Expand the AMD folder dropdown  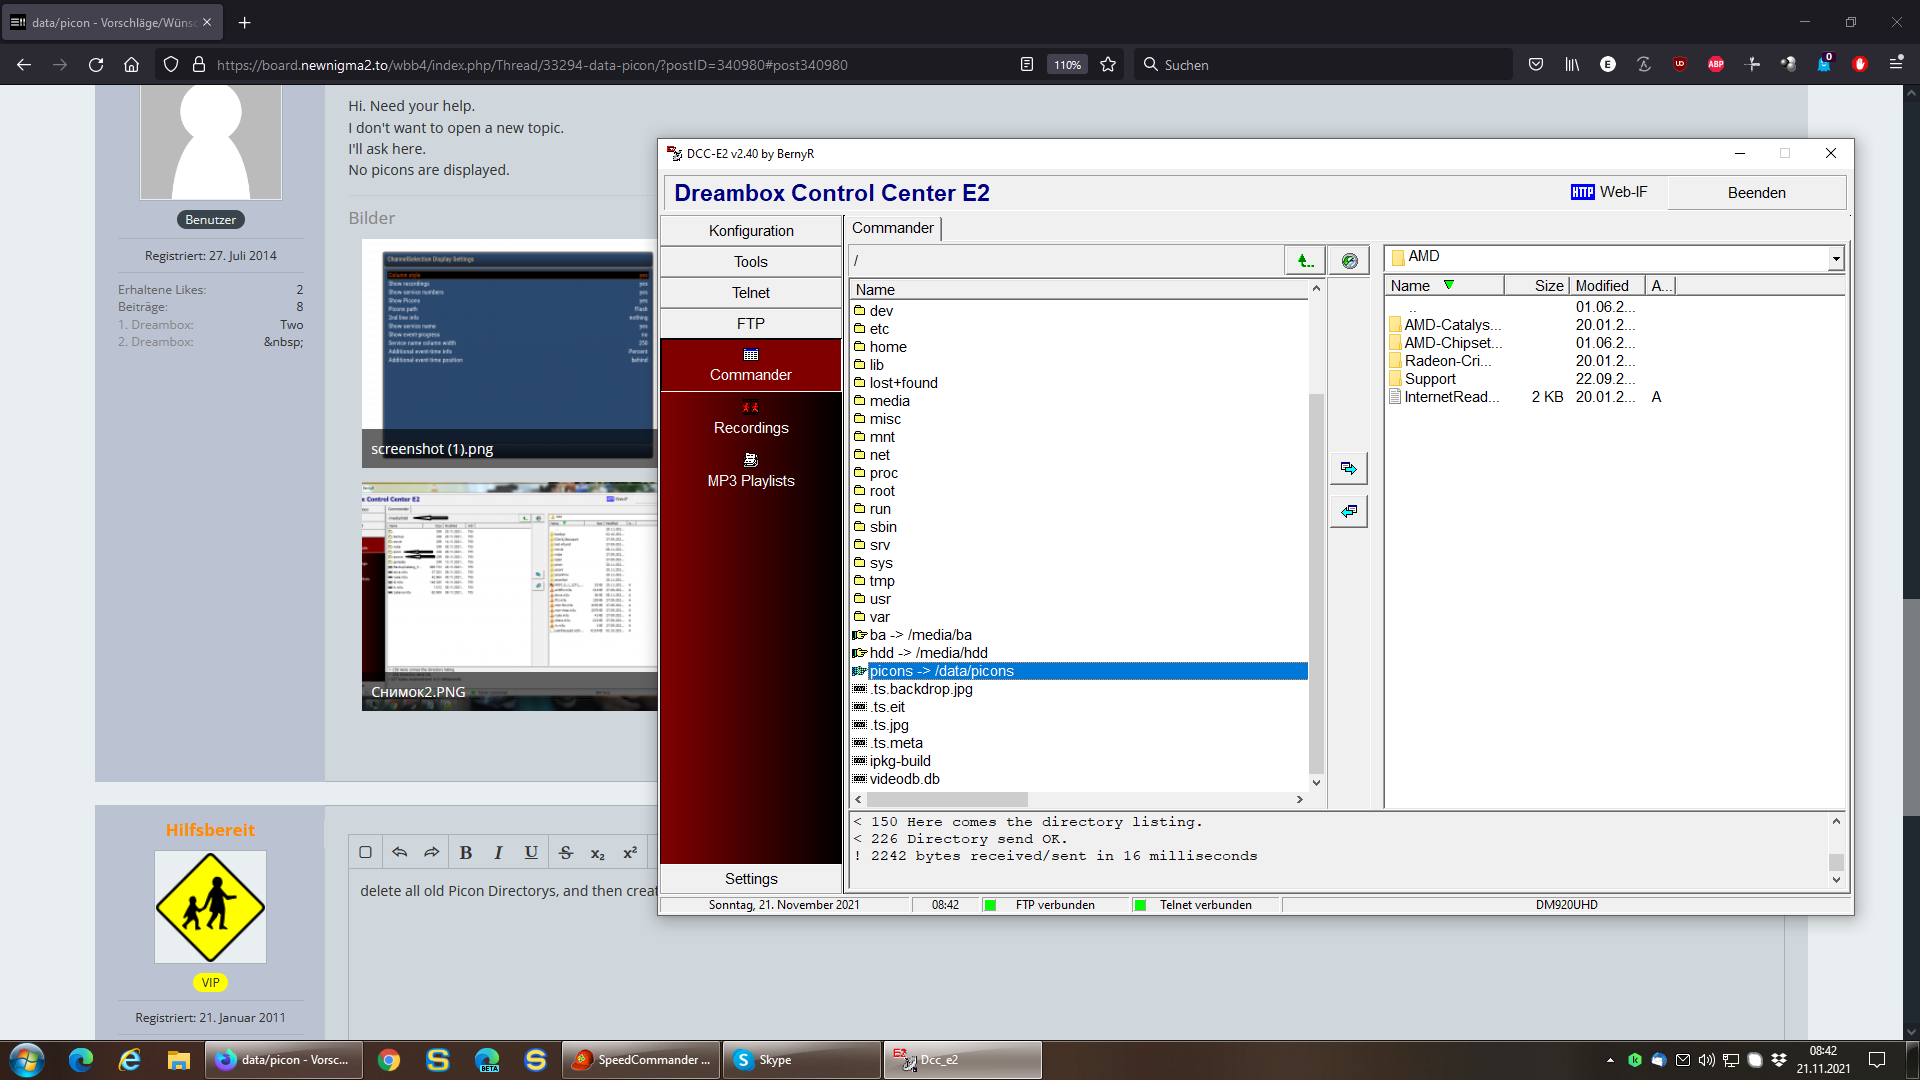pyautogui.click(x=1835, y=259)
